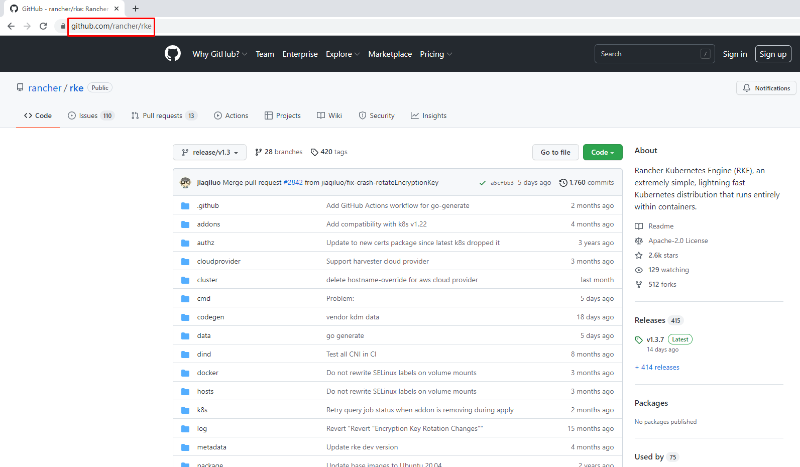Open 'Support harvester cloud provider' commit message
The height and width of the screenshot is (467, 800).
click(378, 261)
